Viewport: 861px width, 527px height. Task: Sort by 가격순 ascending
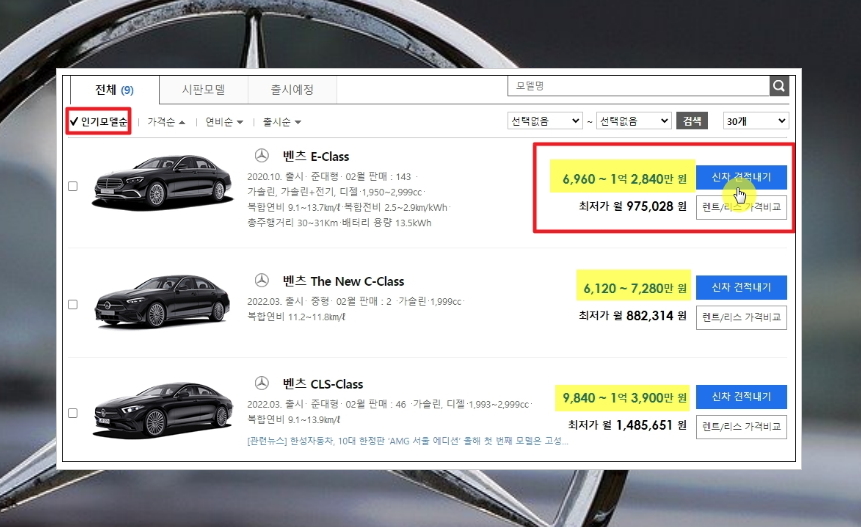166,122
